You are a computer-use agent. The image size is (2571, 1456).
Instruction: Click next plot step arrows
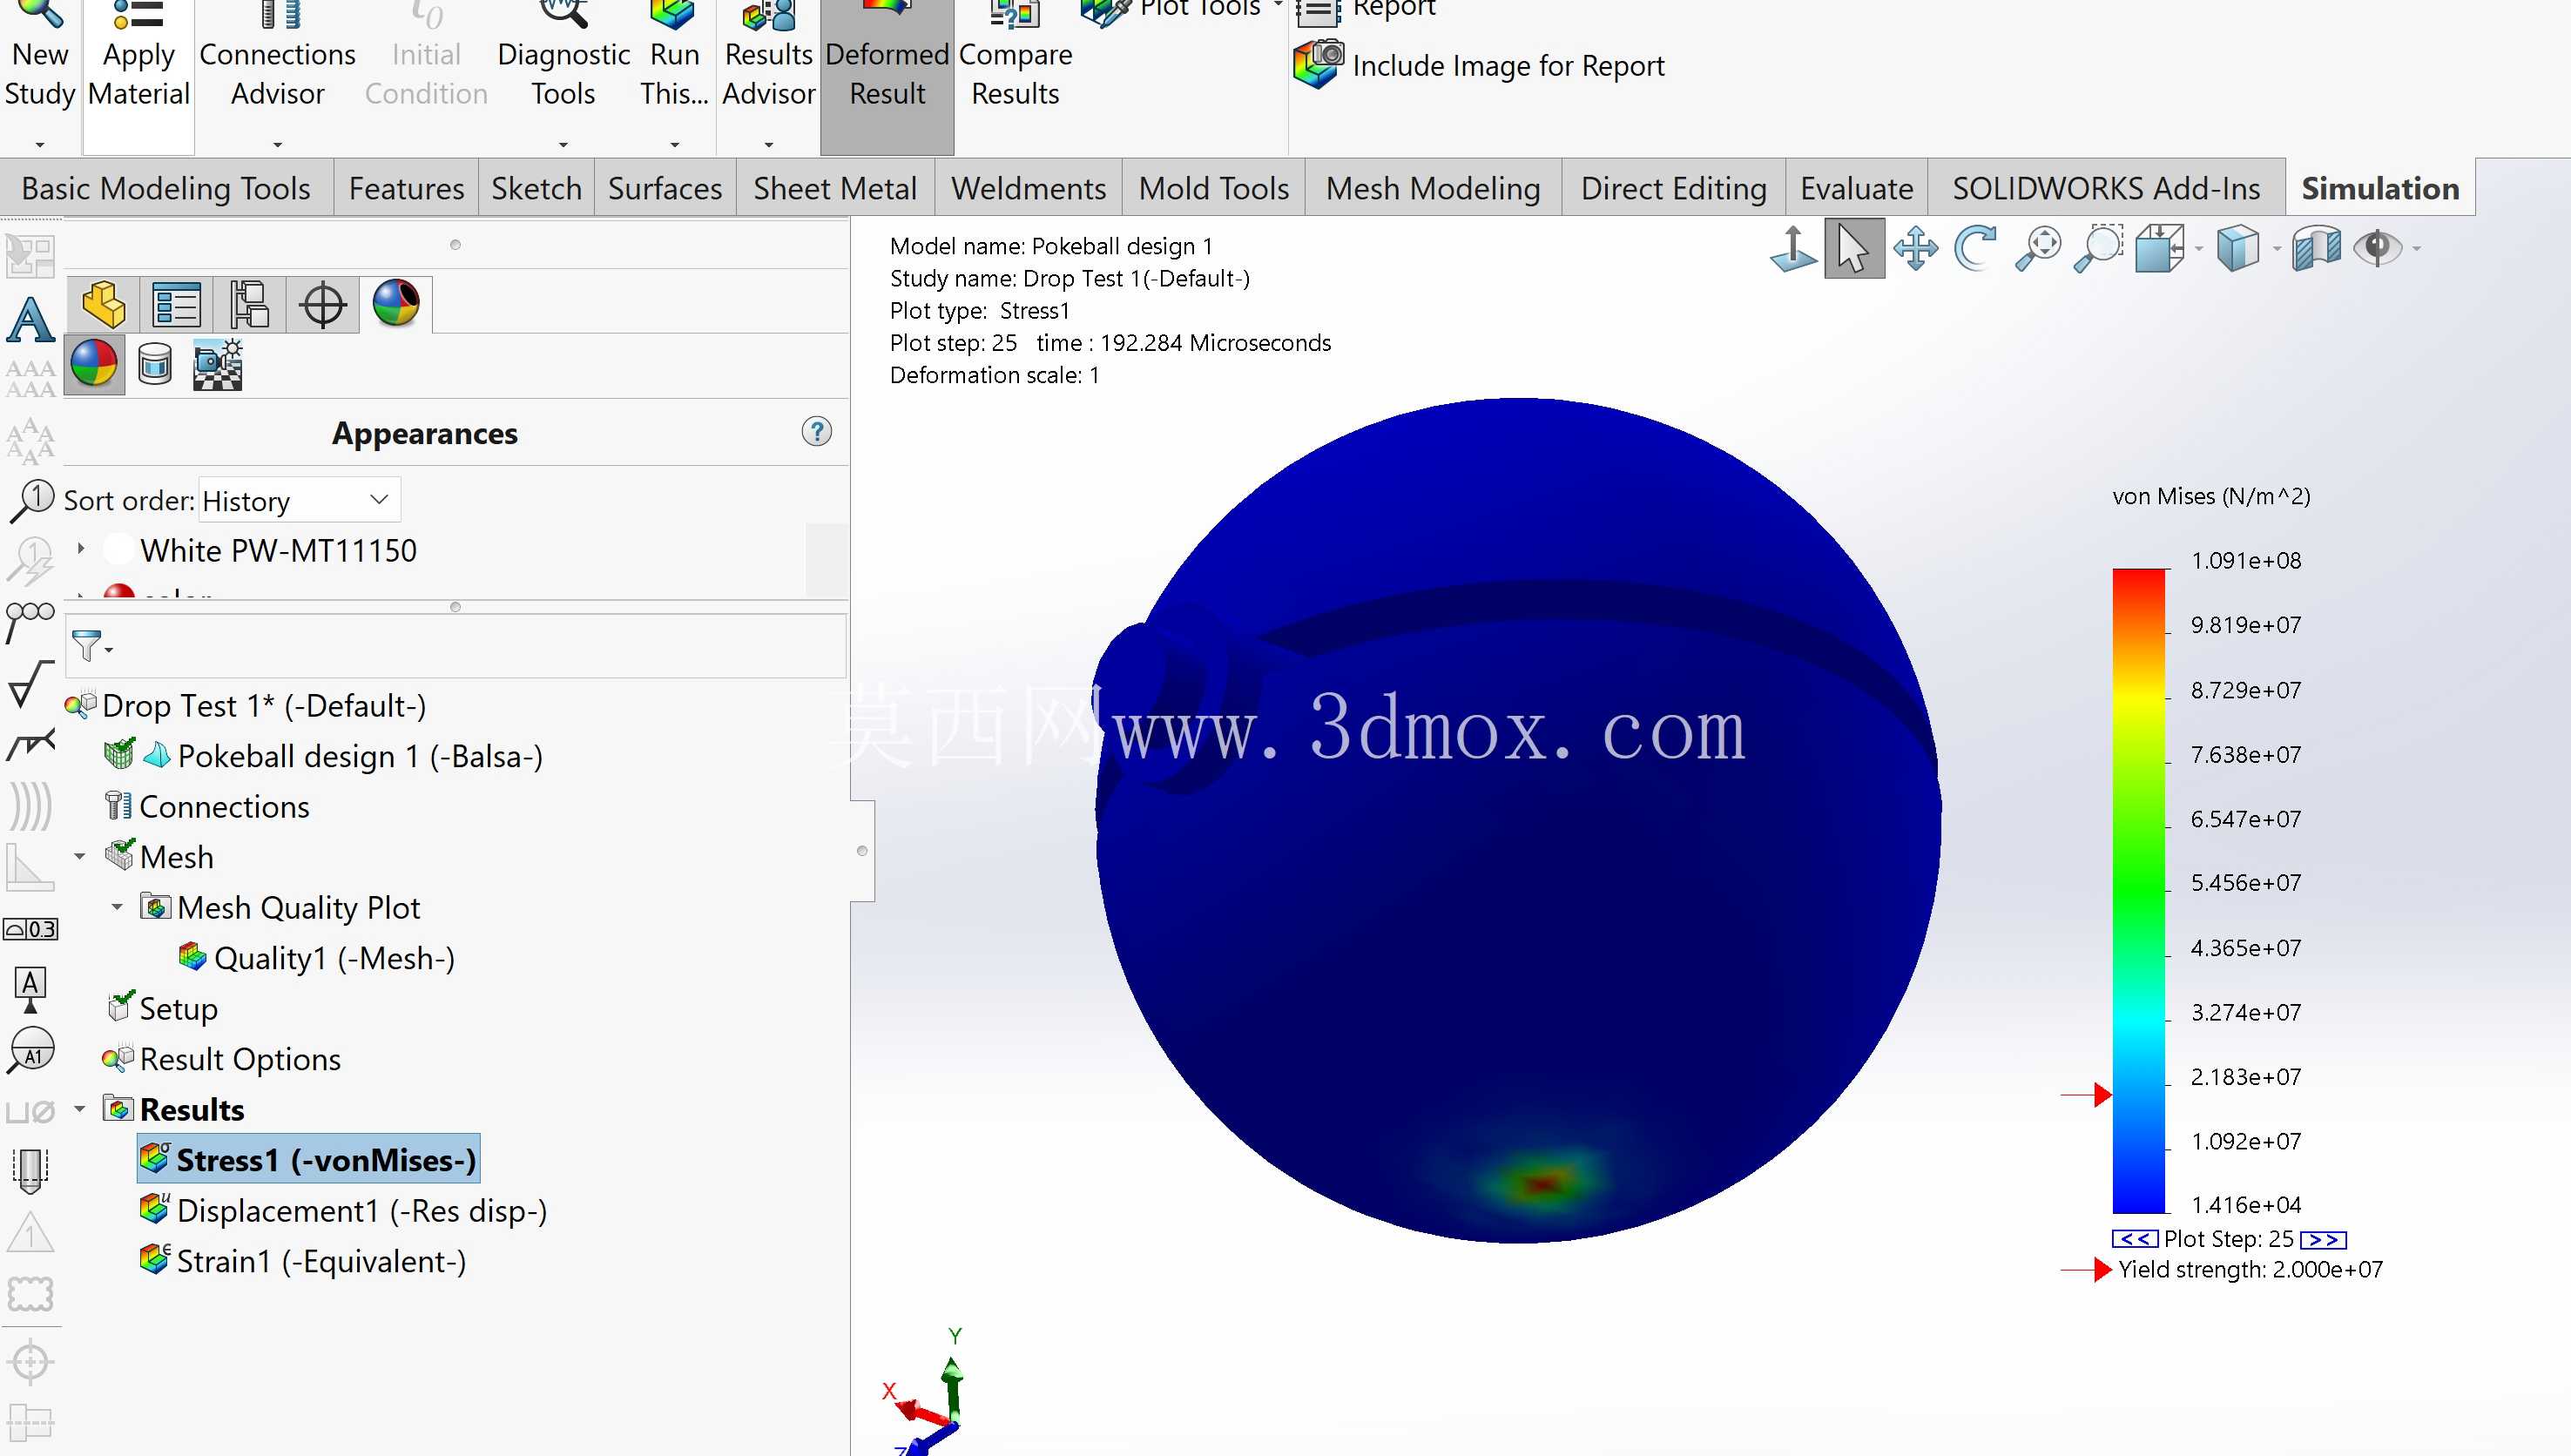click(x=2323, y=1239)
